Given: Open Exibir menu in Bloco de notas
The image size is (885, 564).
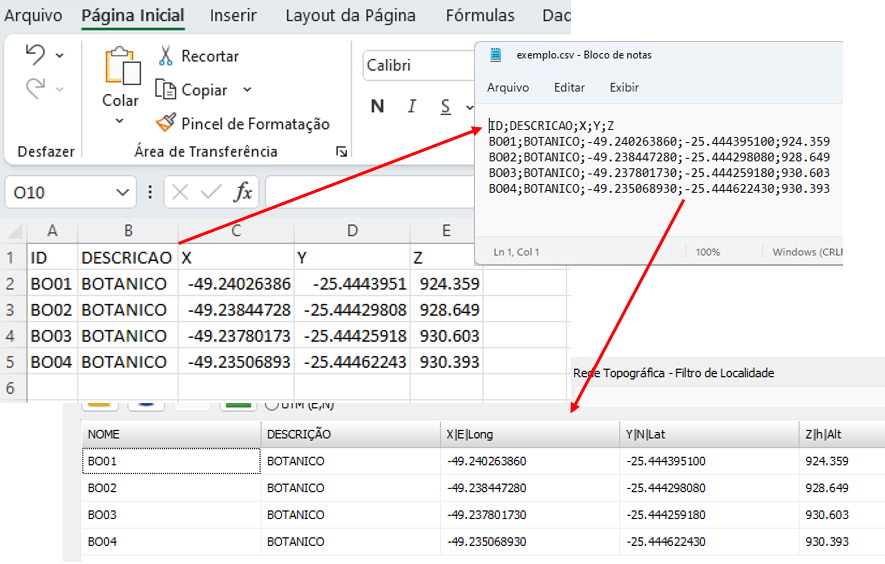Looking at the screenshot, I should click(624, 88).
